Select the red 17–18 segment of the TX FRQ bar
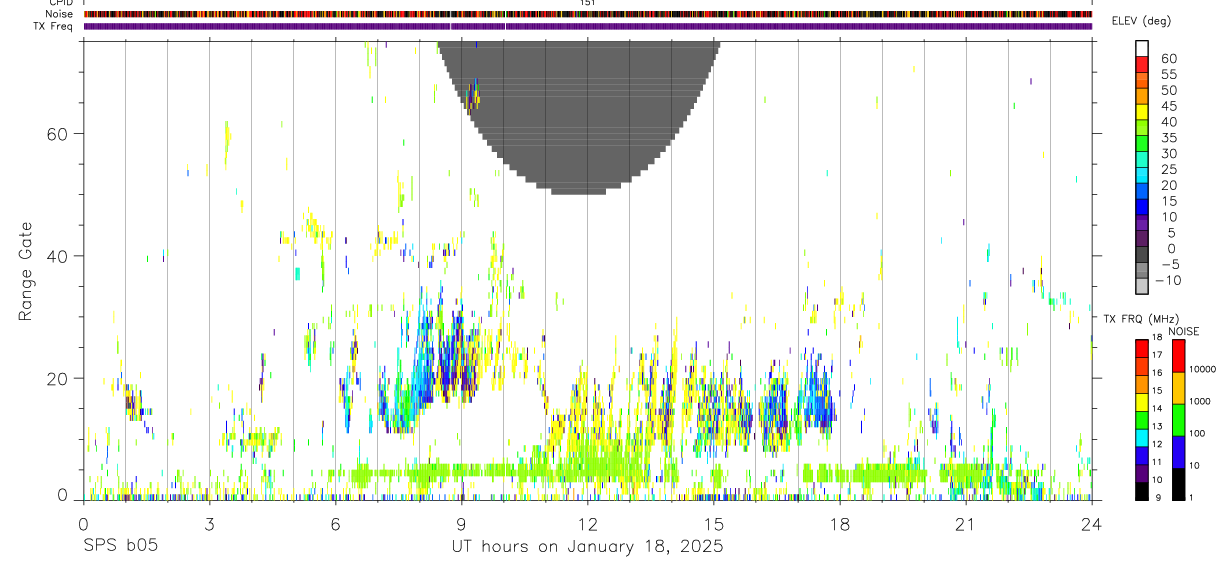The image size is (1228, 567). tap(1142, 348)
